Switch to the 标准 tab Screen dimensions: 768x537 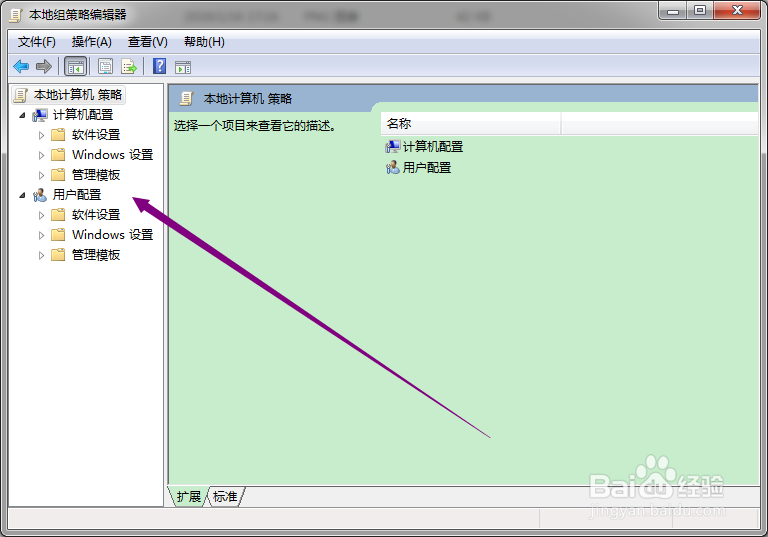(x=225, y=497)
